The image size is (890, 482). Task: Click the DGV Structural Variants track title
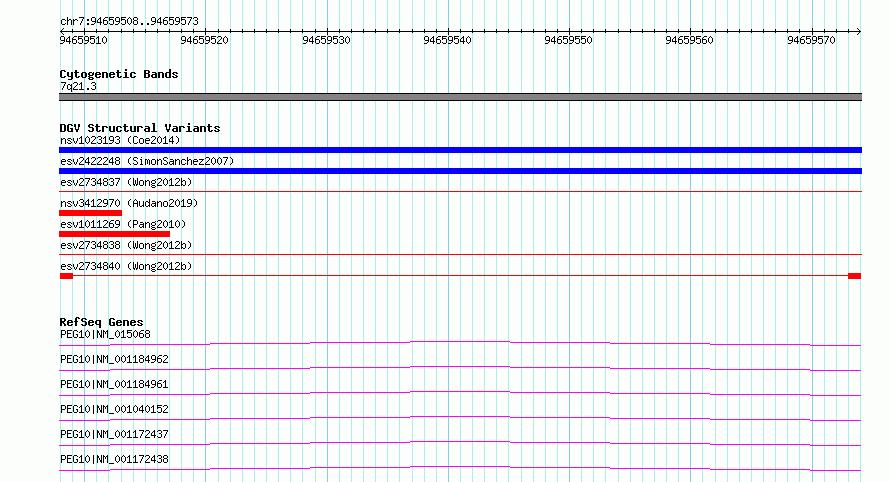pos(140,128)
